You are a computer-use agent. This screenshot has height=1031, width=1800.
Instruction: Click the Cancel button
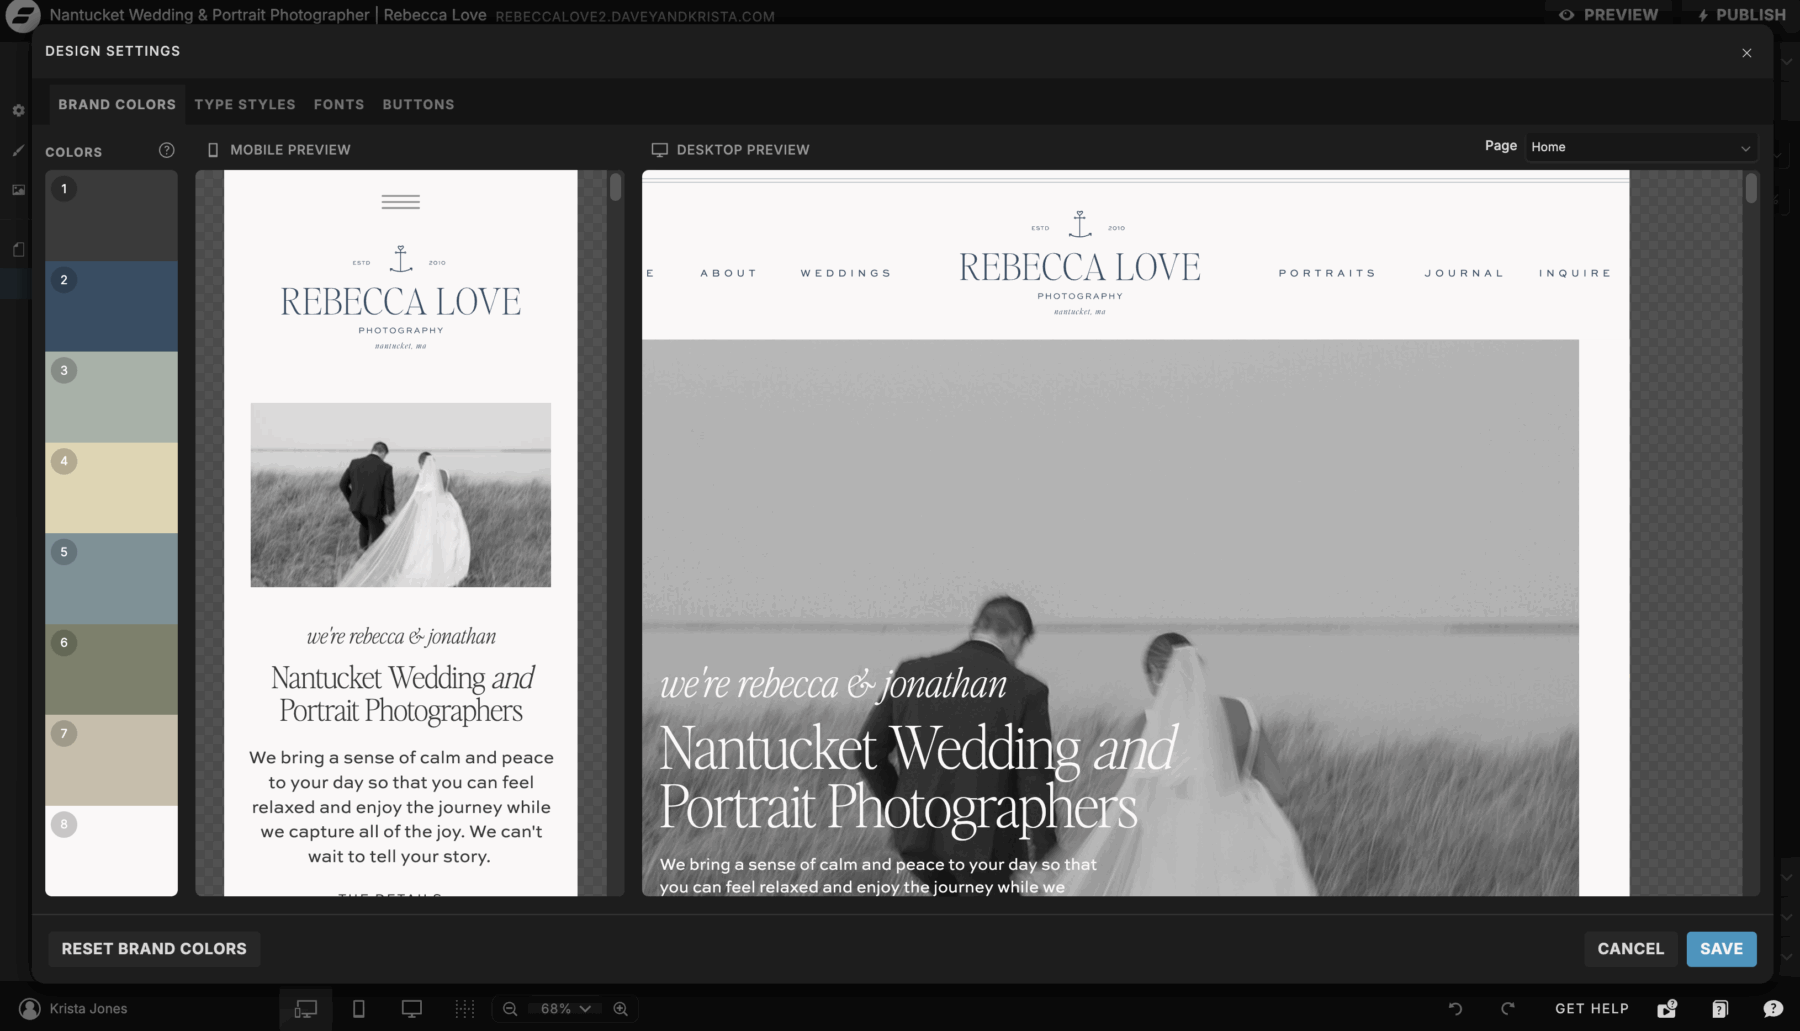pos(1631,949)
